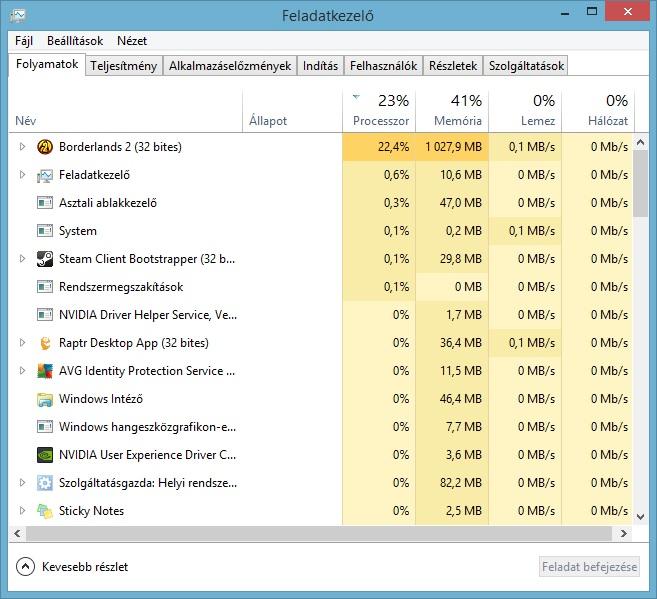The image size is (657, 599).
Task: Select the Borderlands 2 (32 bites) row
Action: [x=321, y=147]
